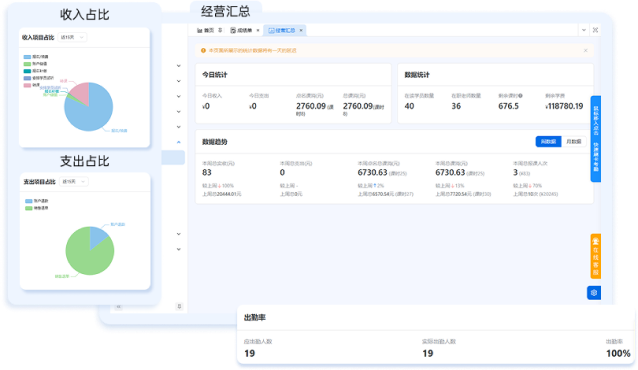Viewport: 638px width, 370px height.
Task: Open the 收入项目占比 date range dropdown
Action: coord(72,37)
